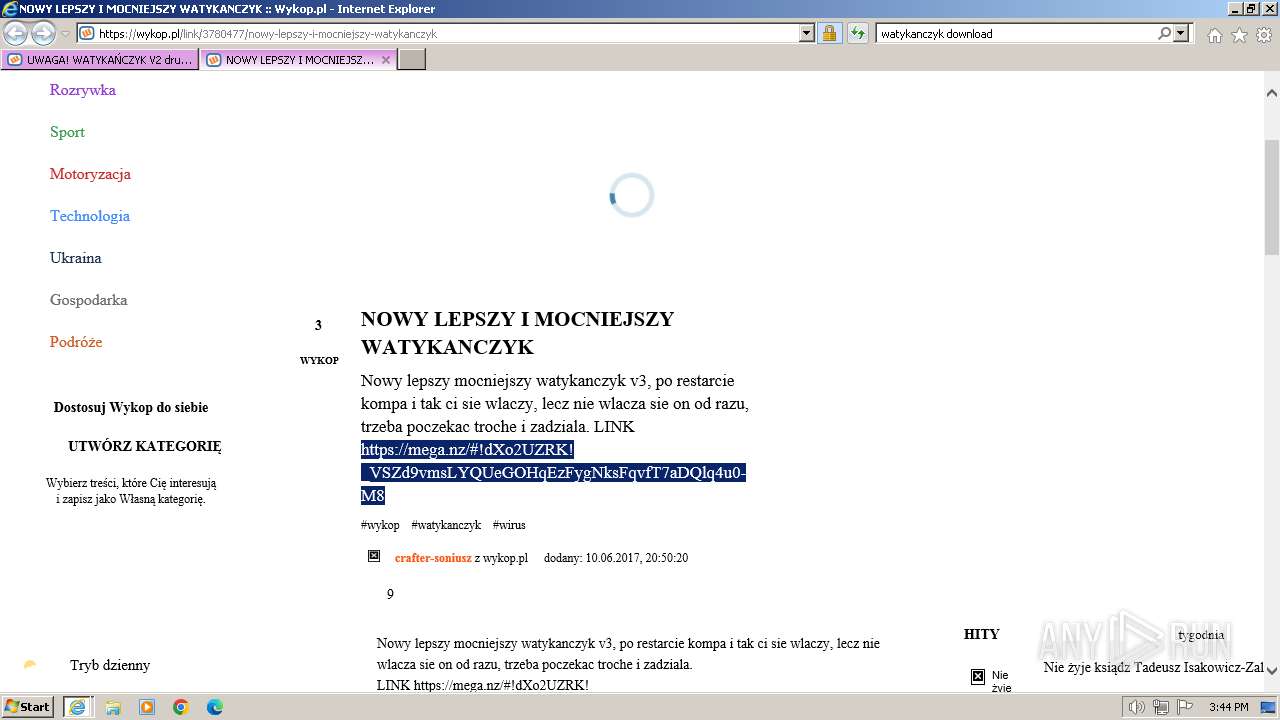Expand the address bar autocomplete dropdown
The height and width of the screenshot is (720, 1280).
tap(807, 33)
